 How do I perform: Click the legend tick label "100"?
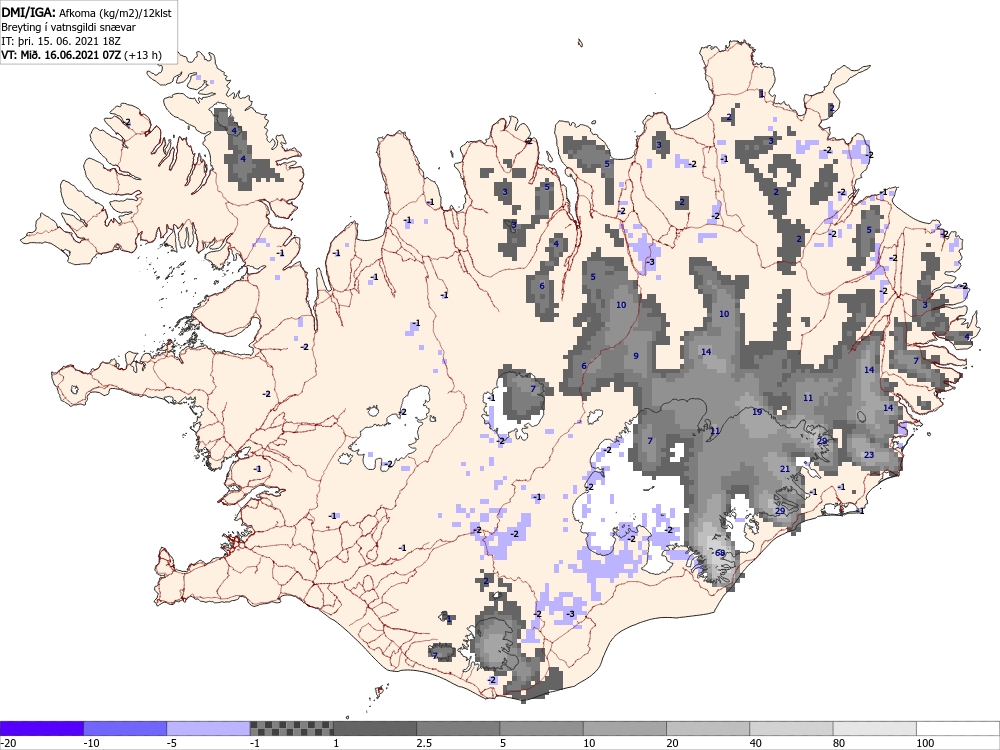point(925,743)
